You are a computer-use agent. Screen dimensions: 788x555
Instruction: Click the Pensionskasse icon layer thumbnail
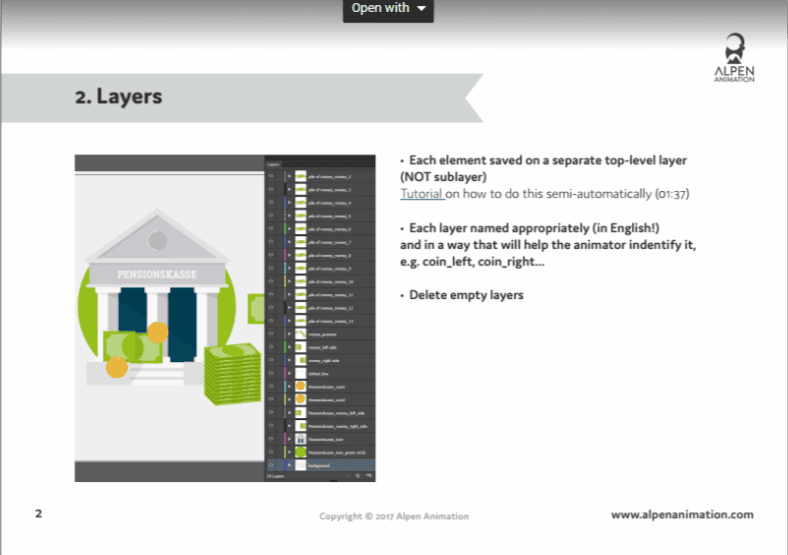click(x=300, y=439)
